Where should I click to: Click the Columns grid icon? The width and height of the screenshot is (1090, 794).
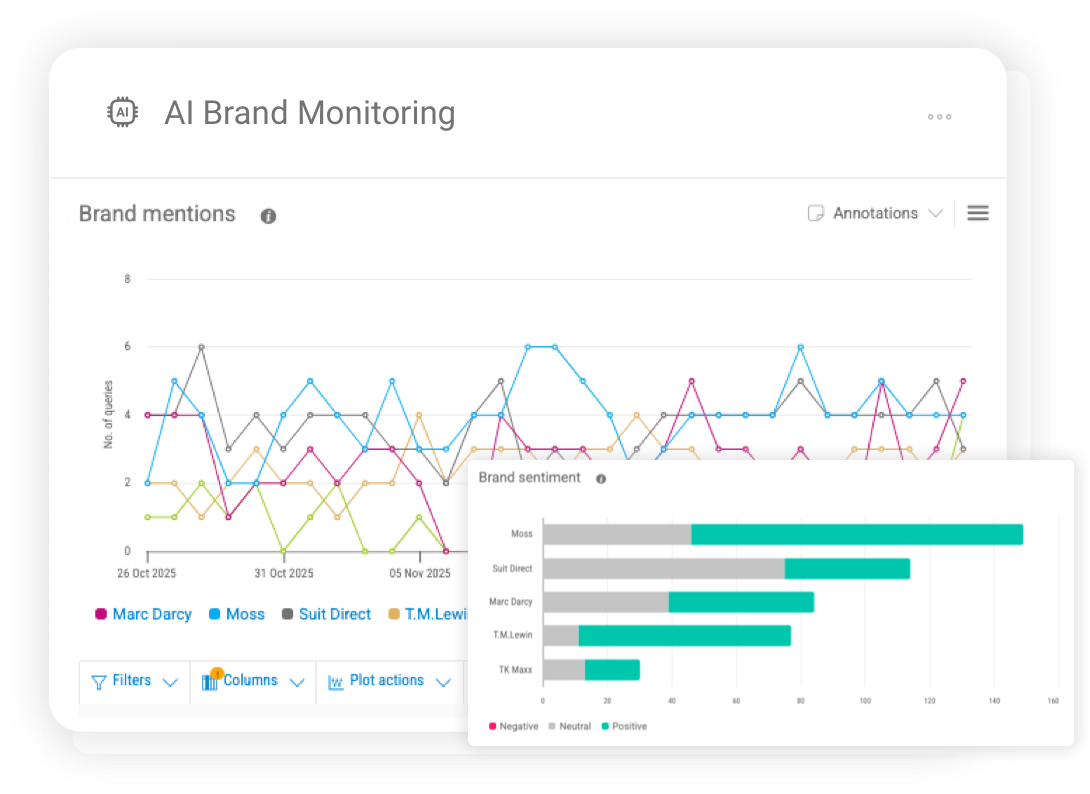[211, 682]
